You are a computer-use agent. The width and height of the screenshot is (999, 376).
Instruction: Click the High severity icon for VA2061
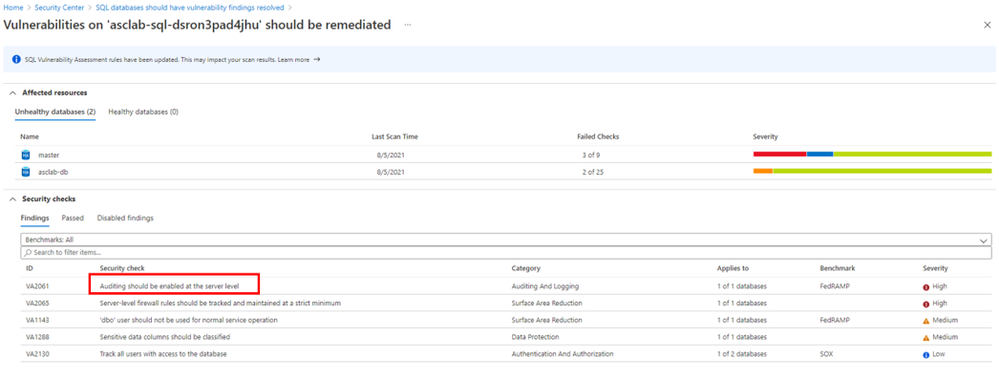[x=926, y=287]
